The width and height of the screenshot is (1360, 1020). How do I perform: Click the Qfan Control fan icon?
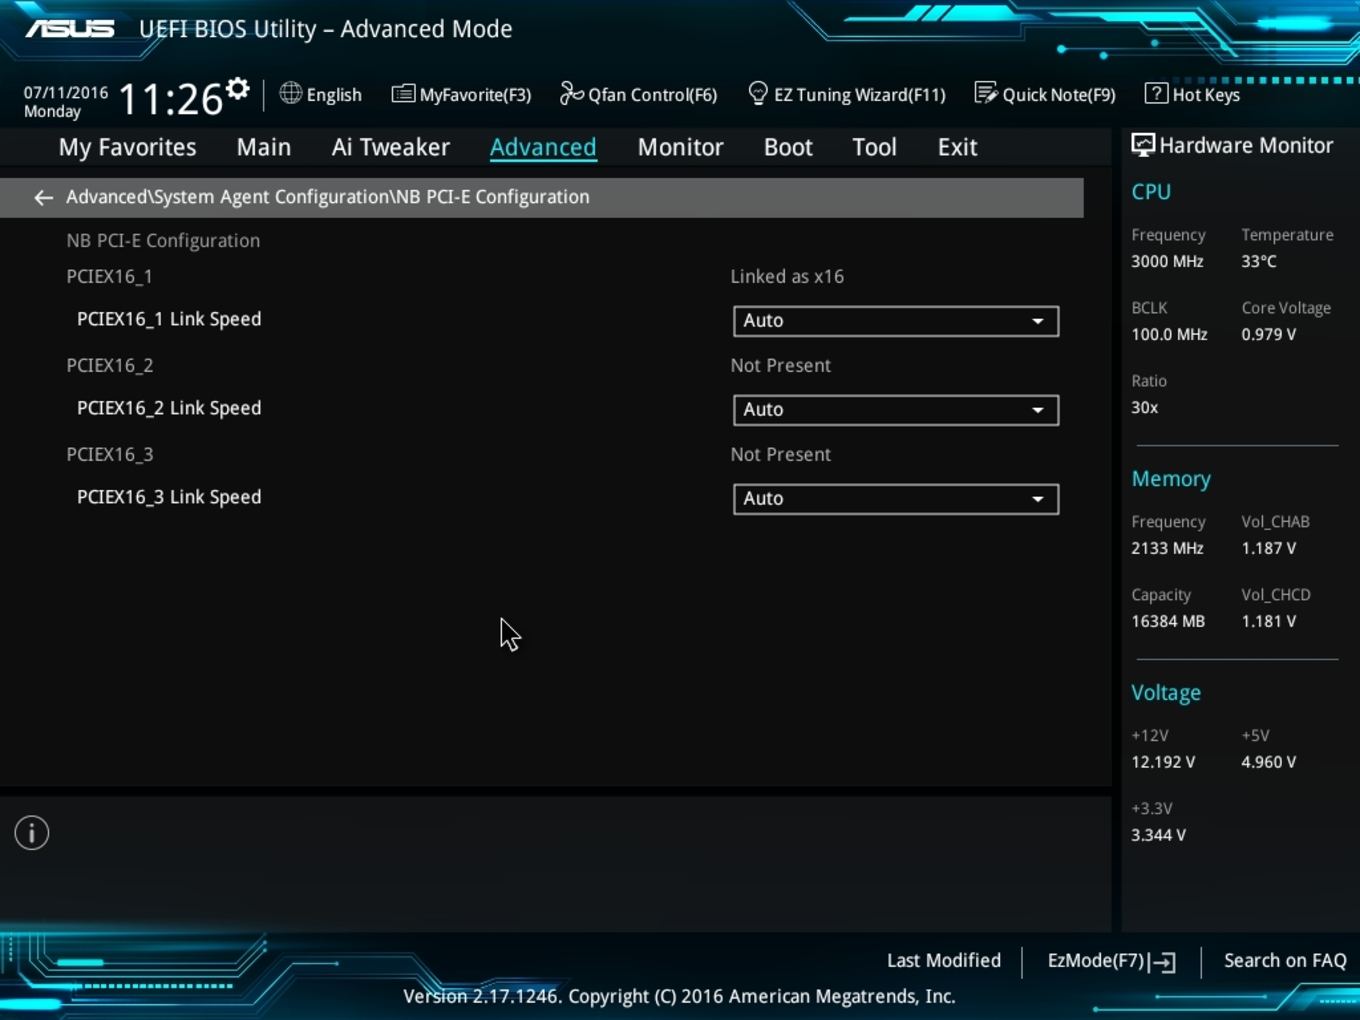click(x=571, y=93)
